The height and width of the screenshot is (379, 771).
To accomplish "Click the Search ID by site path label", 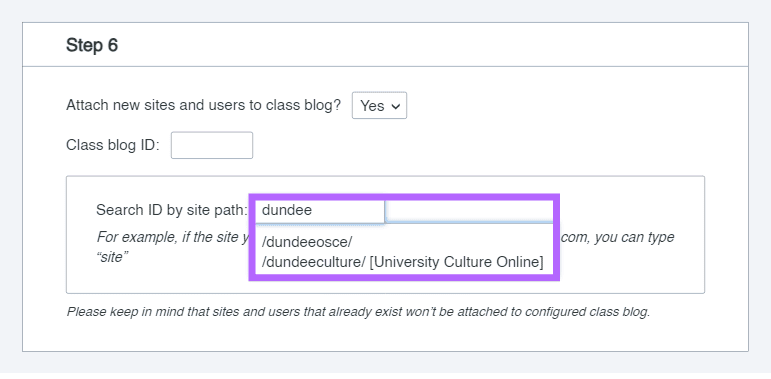I will [172, 210].
